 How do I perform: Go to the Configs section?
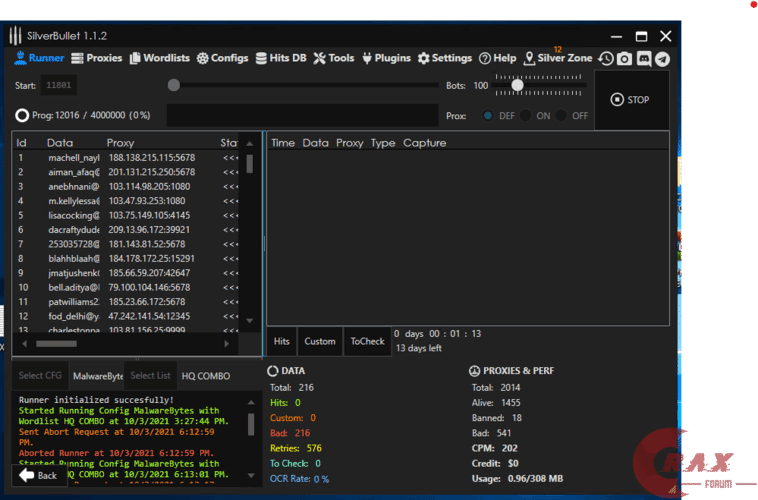[222, 58]
